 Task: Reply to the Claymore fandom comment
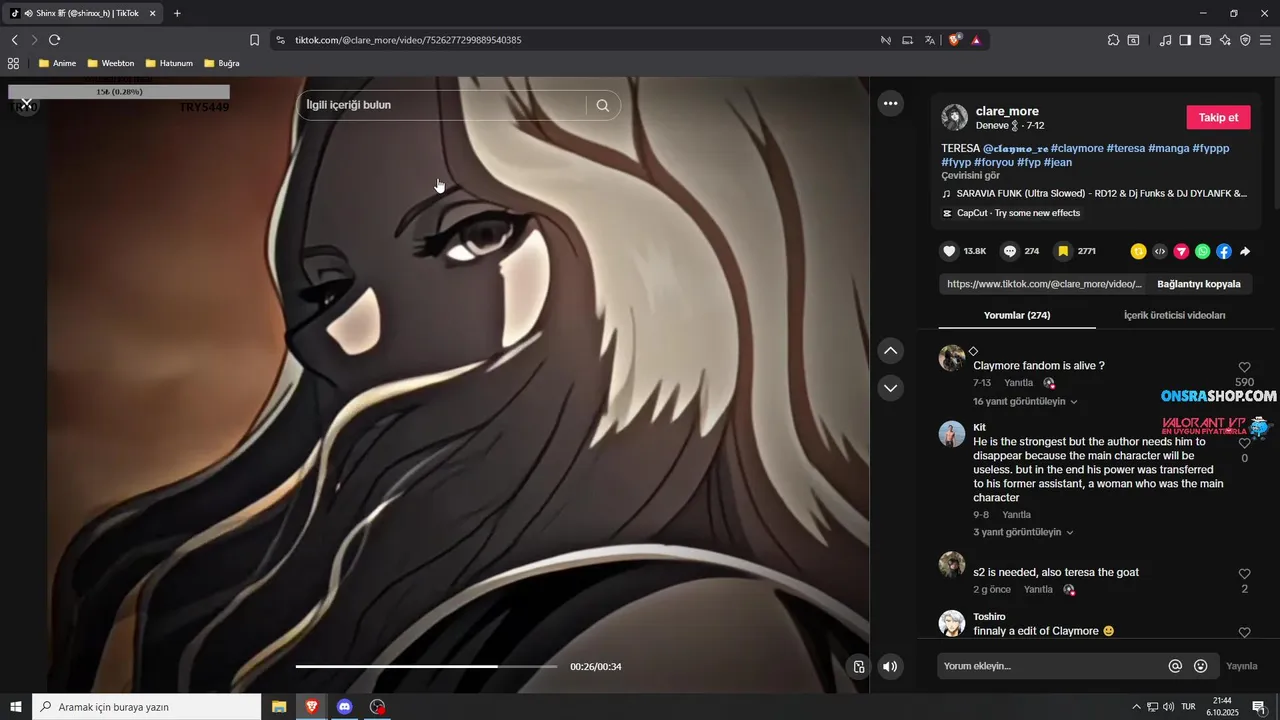[1018, 383]
